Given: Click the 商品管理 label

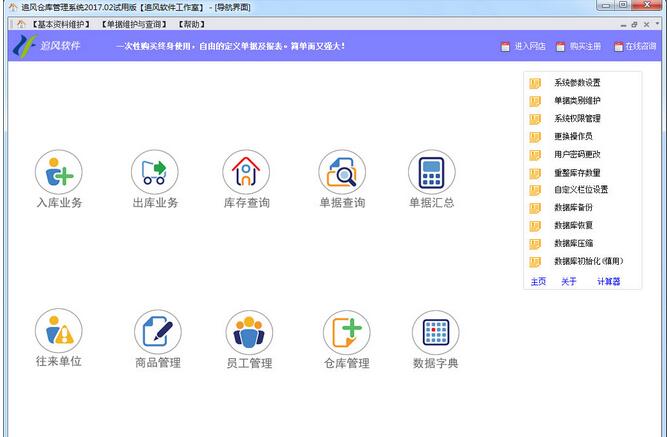Looking at the screenshot, I should (x=158, y=363).
